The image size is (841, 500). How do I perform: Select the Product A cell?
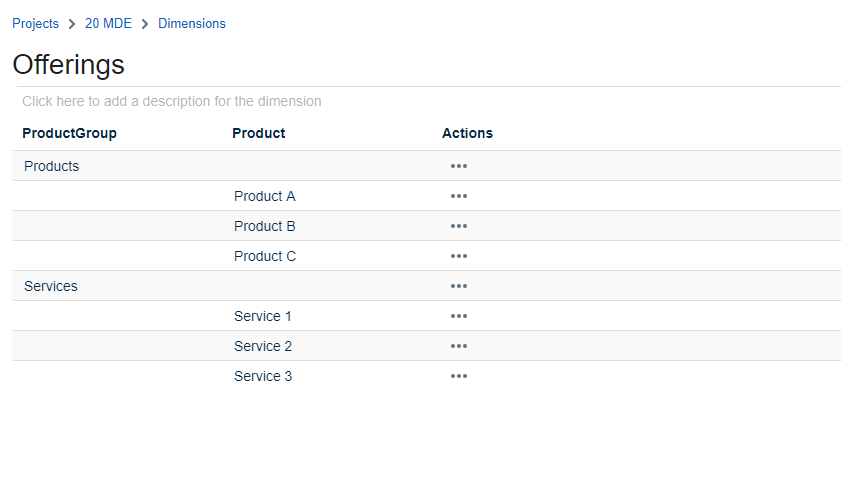(265, 196)
